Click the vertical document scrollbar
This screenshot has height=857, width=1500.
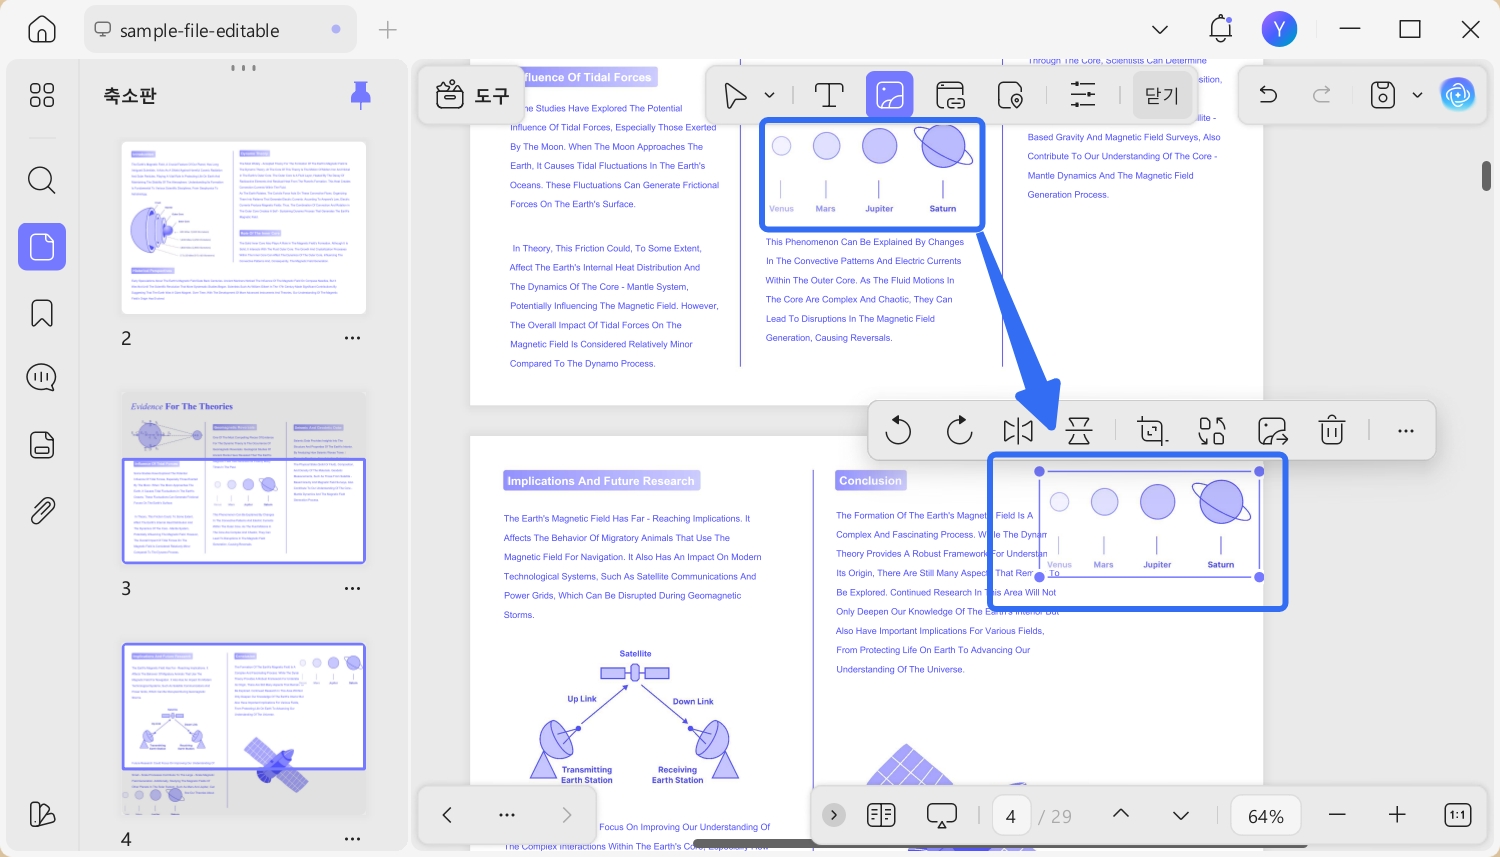pos(1487,176)
